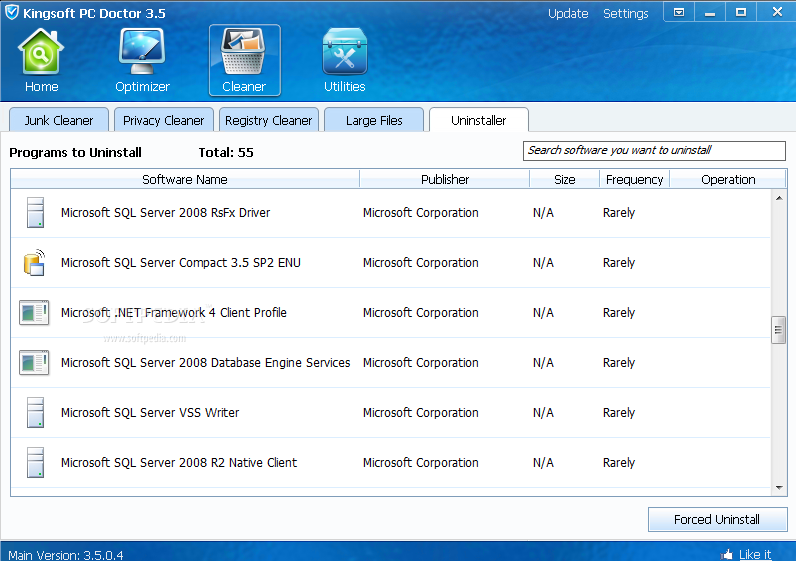Click the icon for SQL Server 2008 RsFx Driver
This screenshot has height=561, width=796.
[x=35, y=212]
